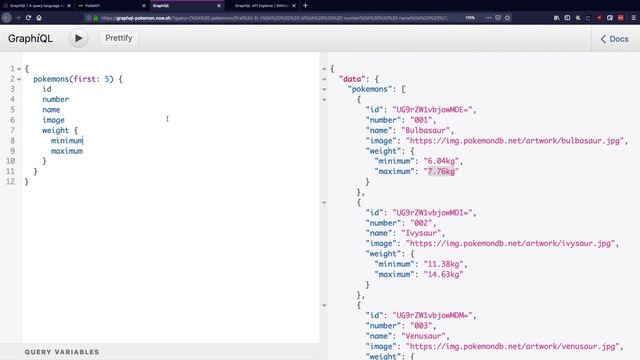The image size is (640, 360).
Task: Click 'pokemons' in the query editor
Action: click(x=51, y=79)
